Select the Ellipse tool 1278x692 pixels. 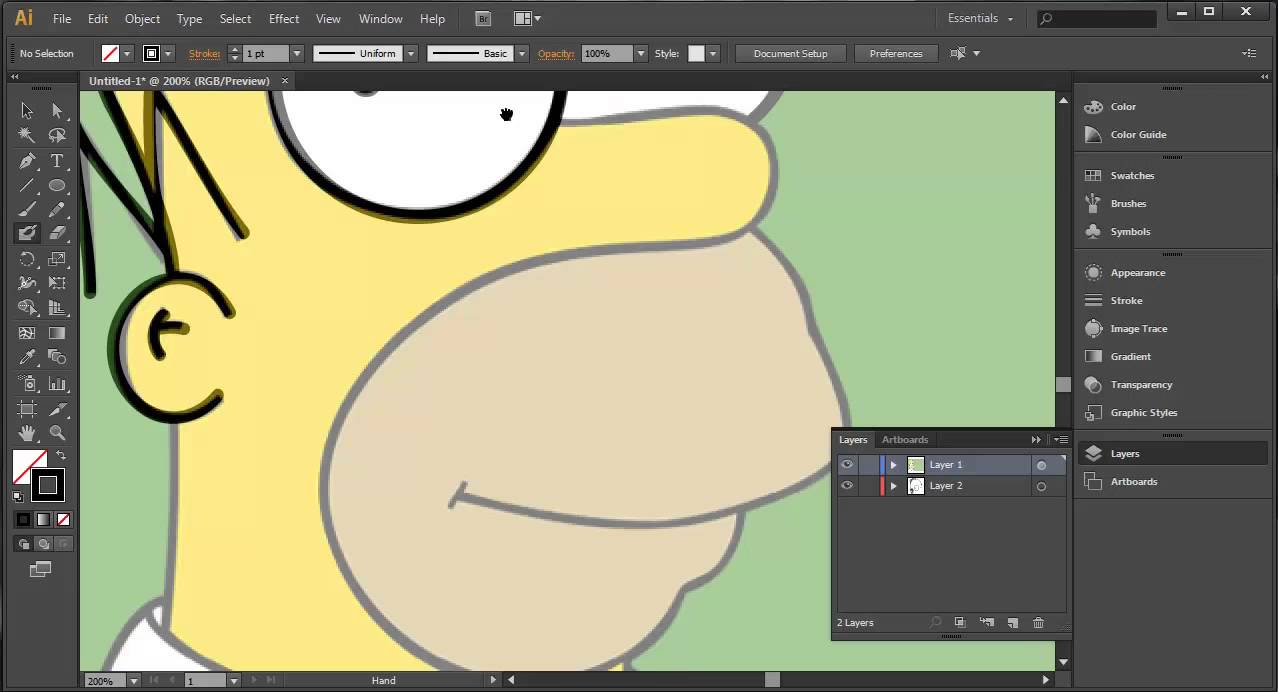(57, 186)
